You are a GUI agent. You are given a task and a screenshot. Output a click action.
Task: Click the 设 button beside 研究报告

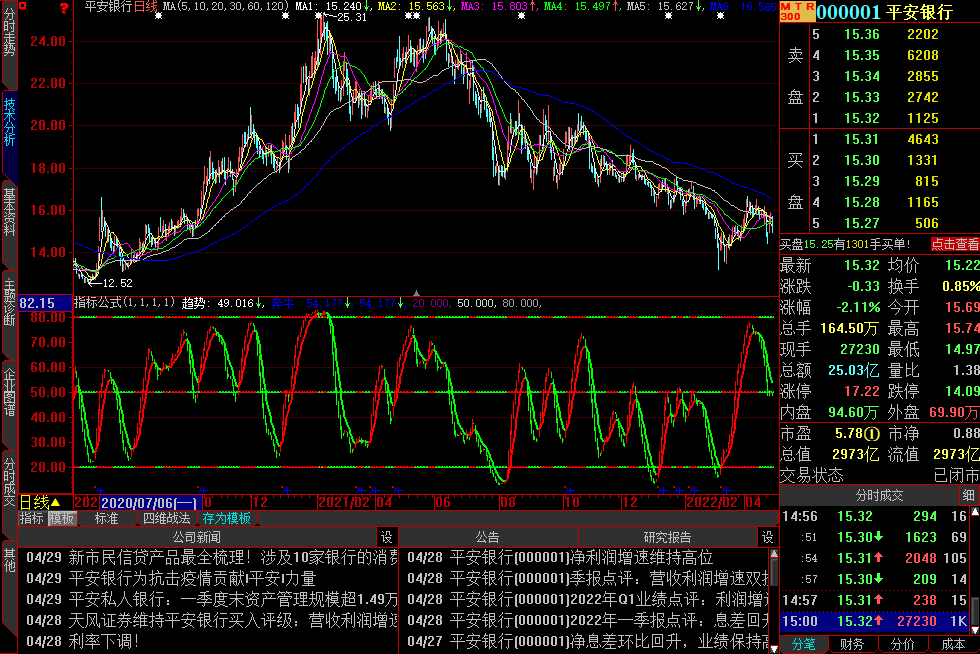(x=768, y=537)
